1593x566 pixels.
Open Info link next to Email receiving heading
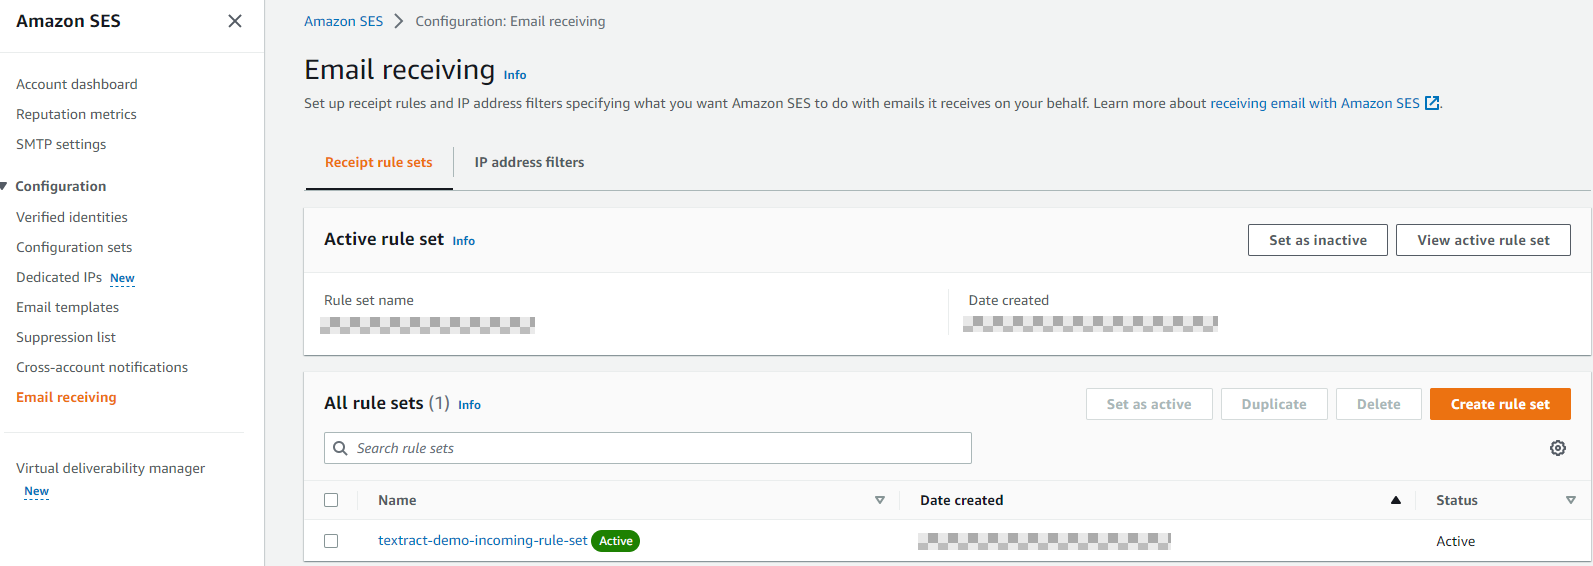515,75
